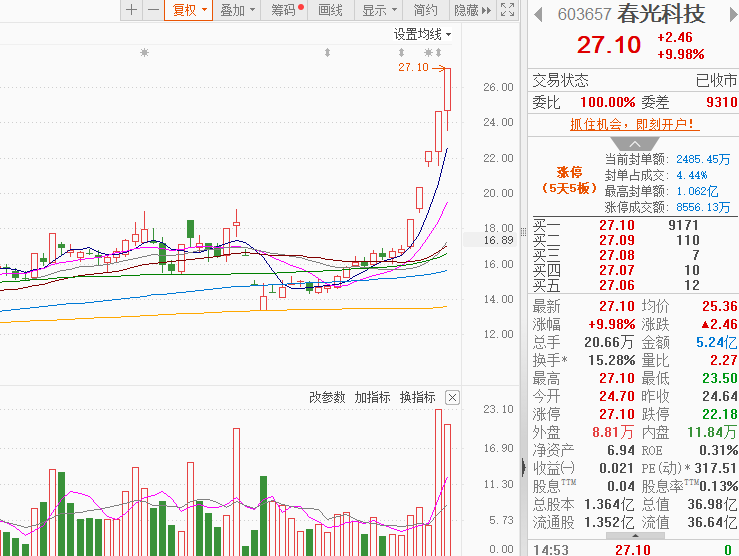Open 筹码 chip distribution
Screen dimensions: 739x556
[285, 10]
